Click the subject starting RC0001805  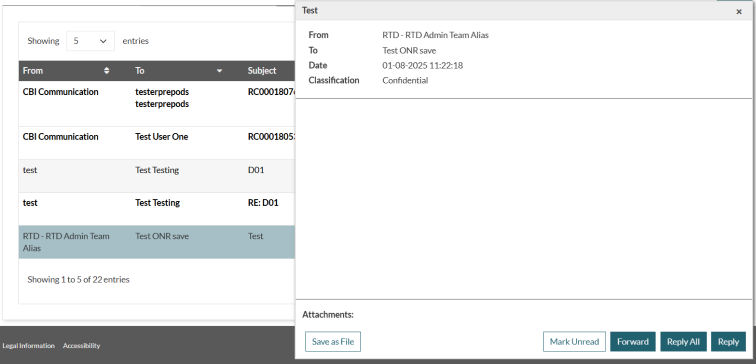click(x=271, y=137)
